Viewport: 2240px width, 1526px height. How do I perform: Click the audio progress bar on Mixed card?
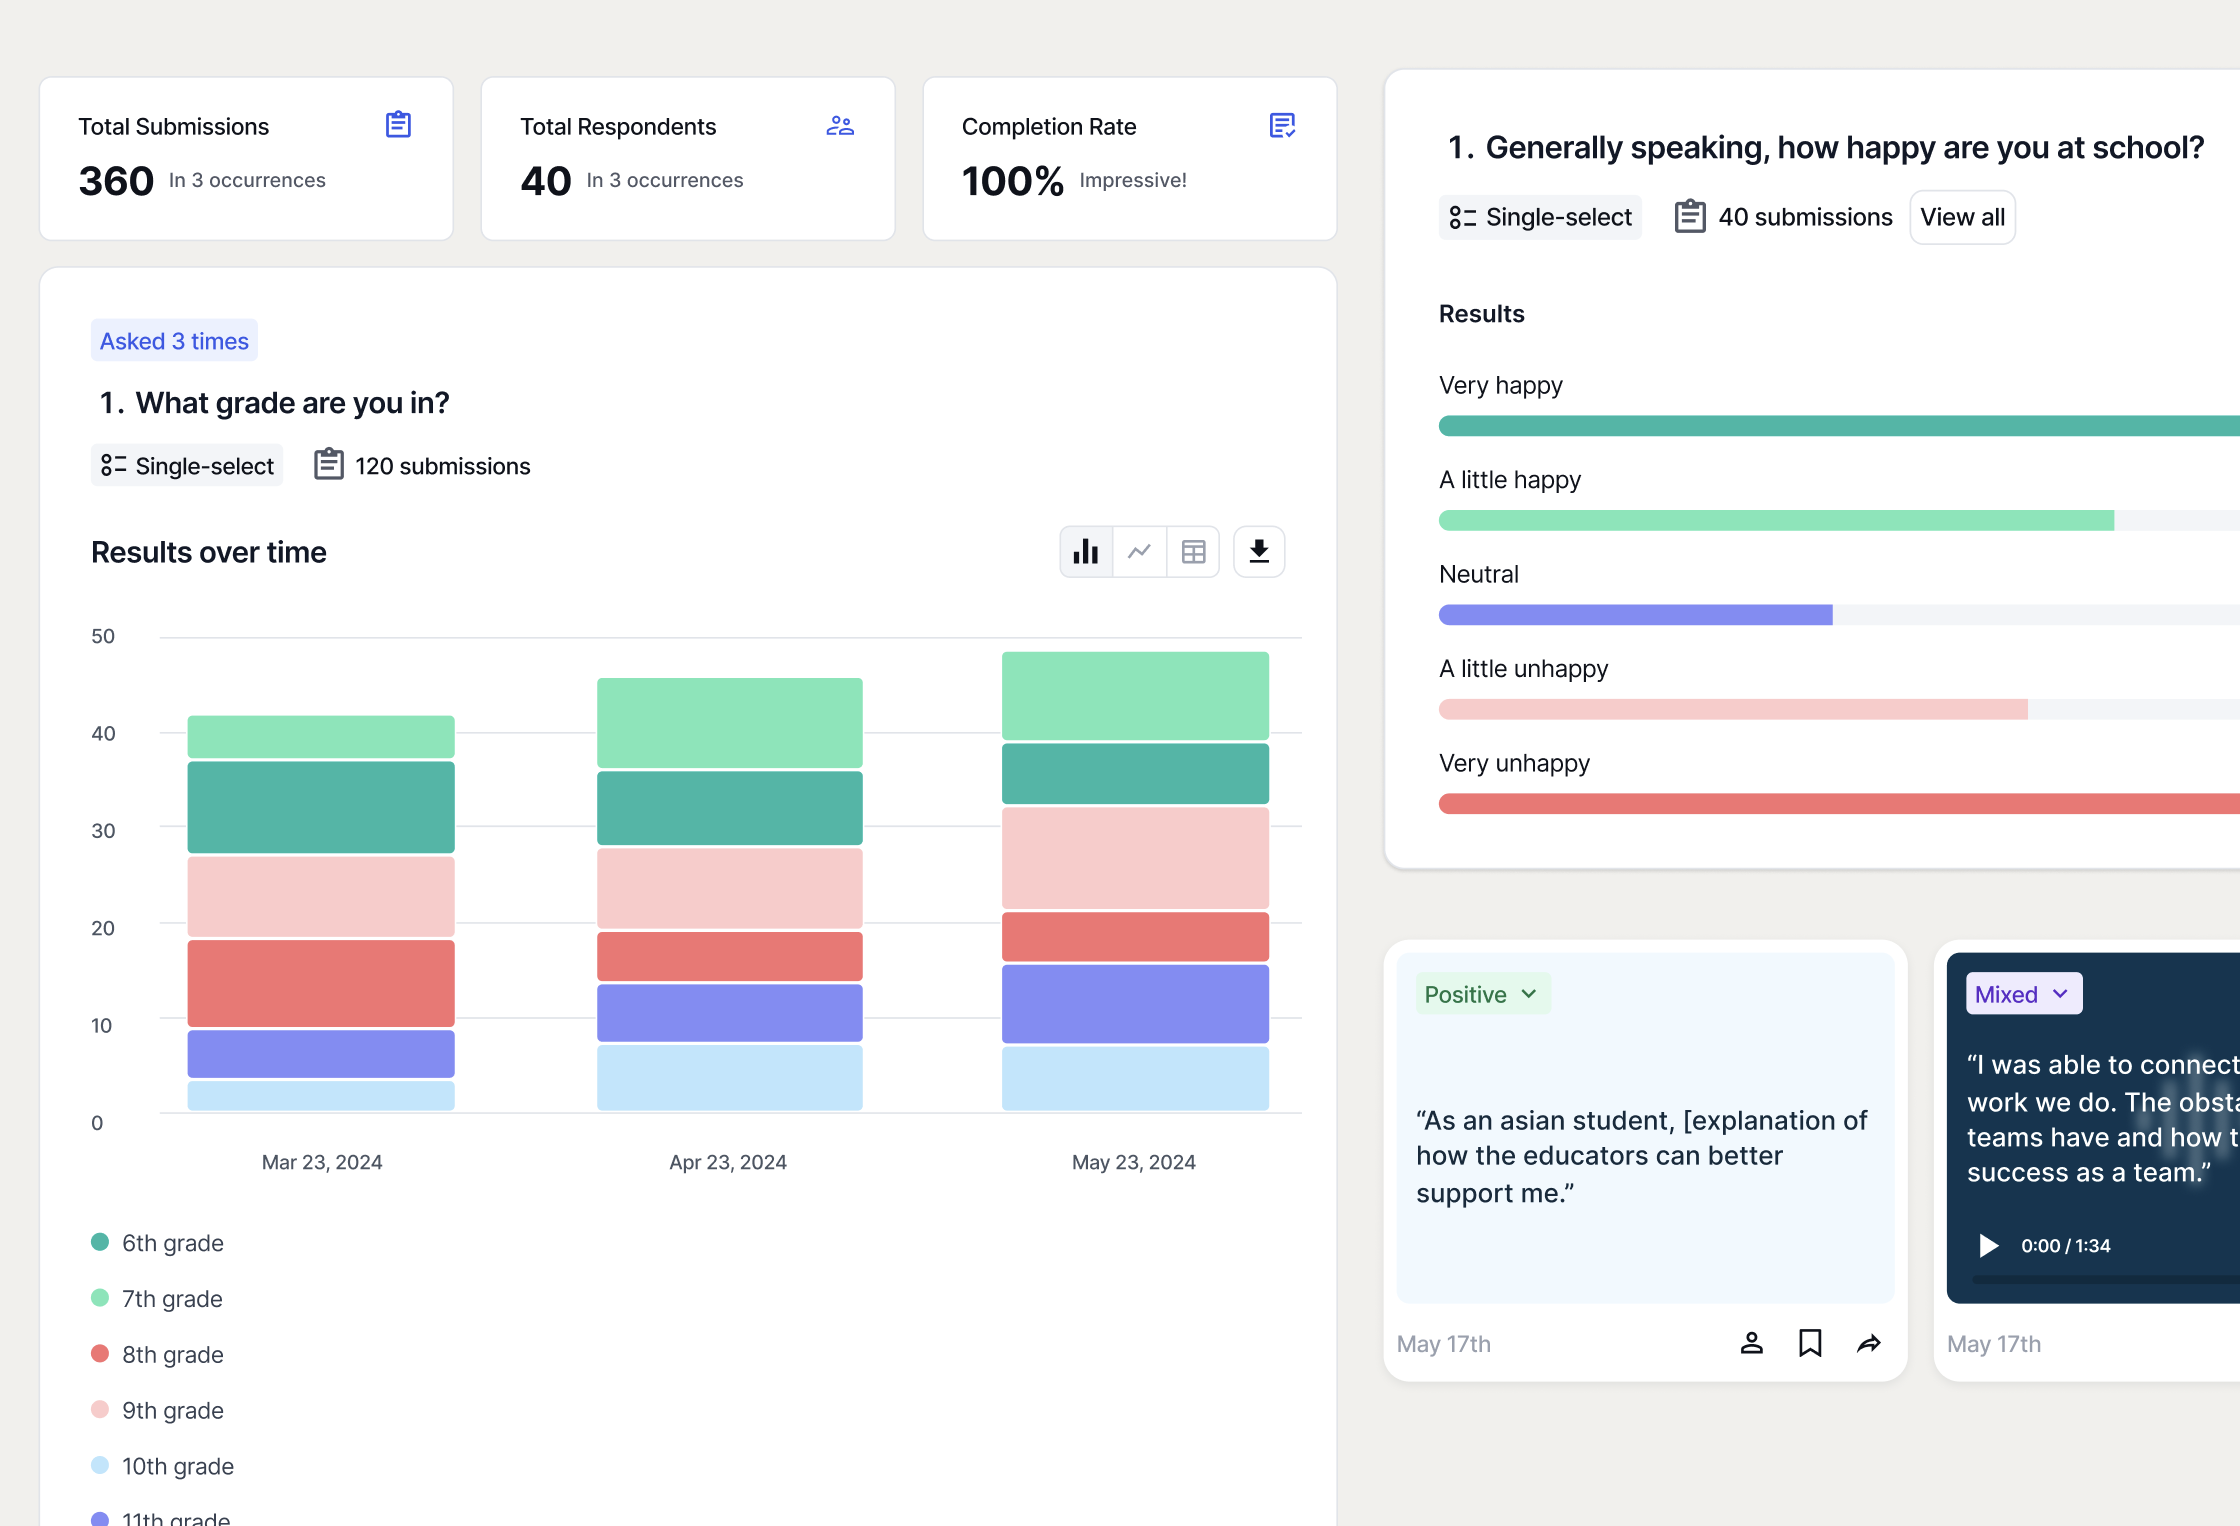click(x=2106, y=1279)
